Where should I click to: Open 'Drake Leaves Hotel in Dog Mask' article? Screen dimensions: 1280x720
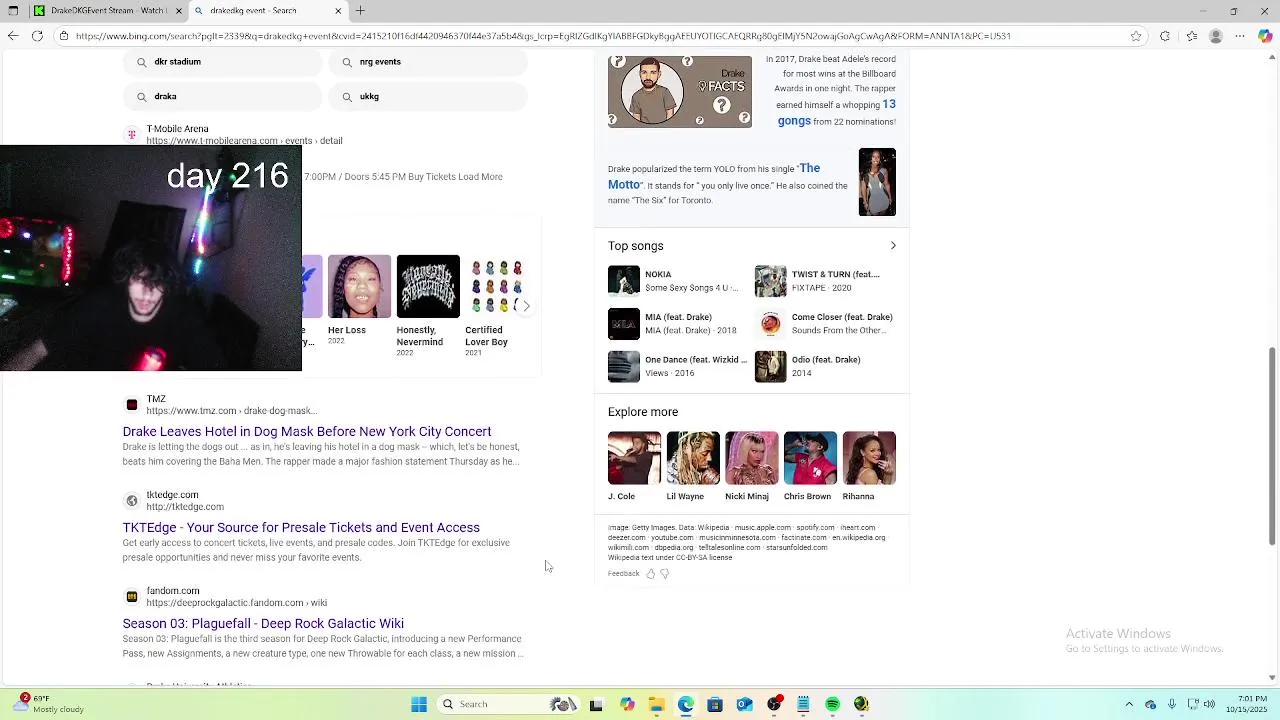pos(307,432)
